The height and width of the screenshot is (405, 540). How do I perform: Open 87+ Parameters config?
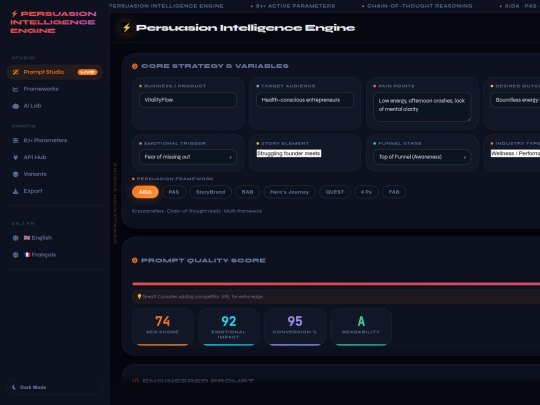tap(54, 140)
